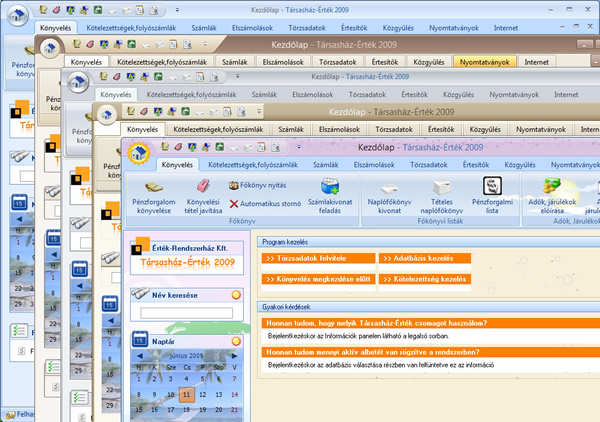Screen dimensions: 600x422
Task: Run Automatikus stornó red X command
Action: click(265, 204)
